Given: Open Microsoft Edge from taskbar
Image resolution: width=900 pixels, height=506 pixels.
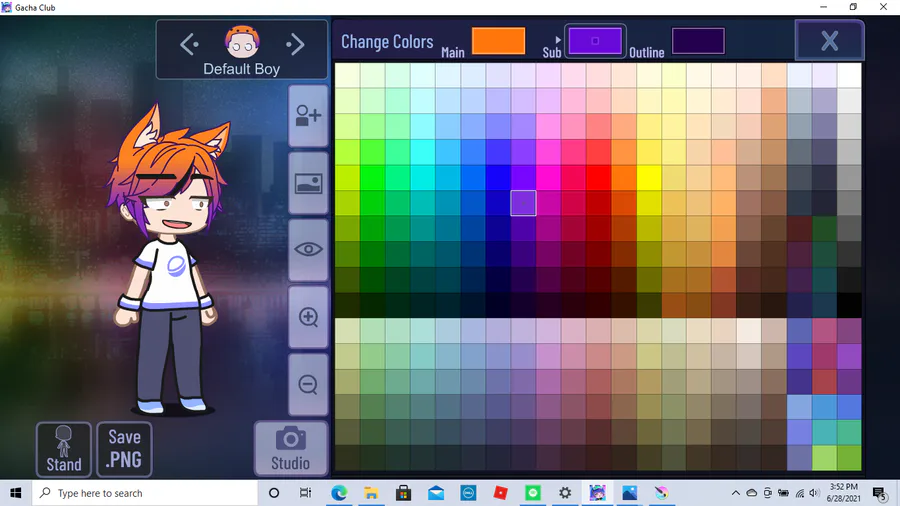Looking at the screenshot, I should click(339, 493).
